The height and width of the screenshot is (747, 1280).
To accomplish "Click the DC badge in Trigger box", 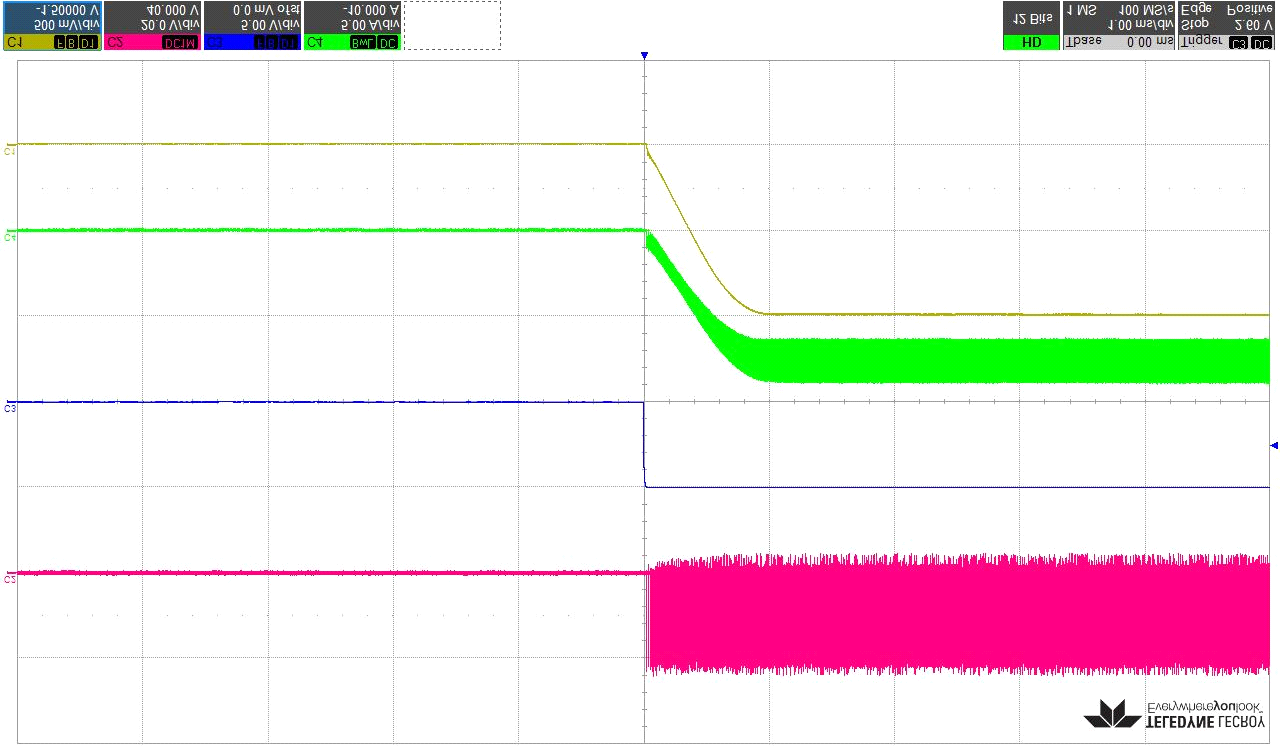I will coord(1262,43).
